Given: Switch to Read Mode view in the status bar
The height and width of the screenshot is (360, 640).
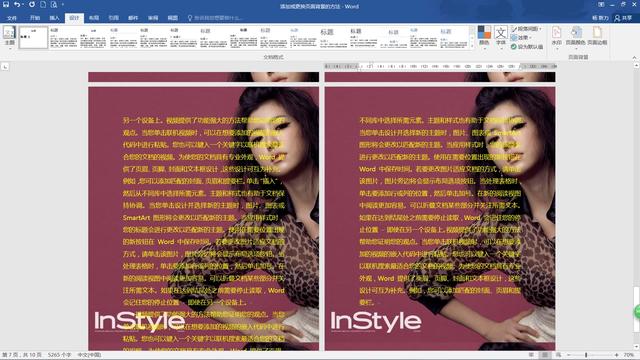Looking at the screenshot, I should (x=531, y=355).
